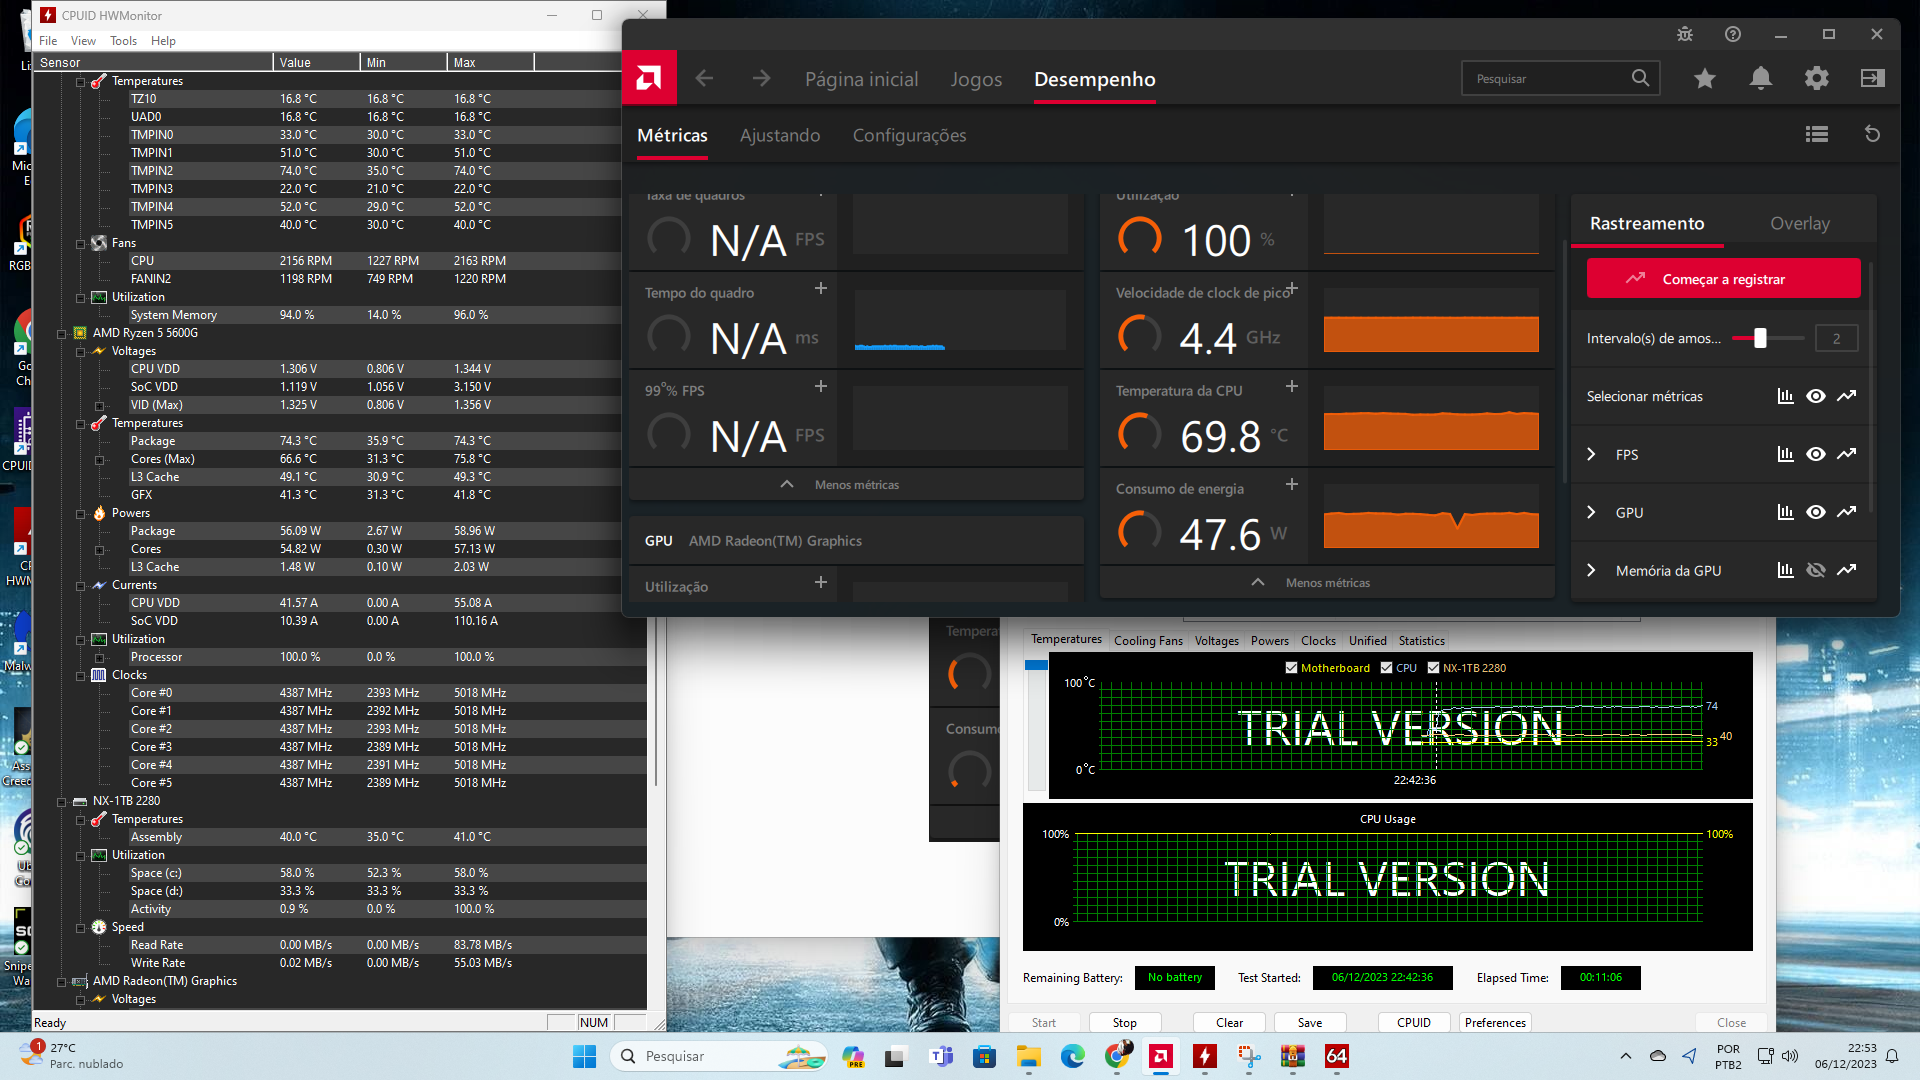Toggle FPS bar chart icon

point(1786,454)
